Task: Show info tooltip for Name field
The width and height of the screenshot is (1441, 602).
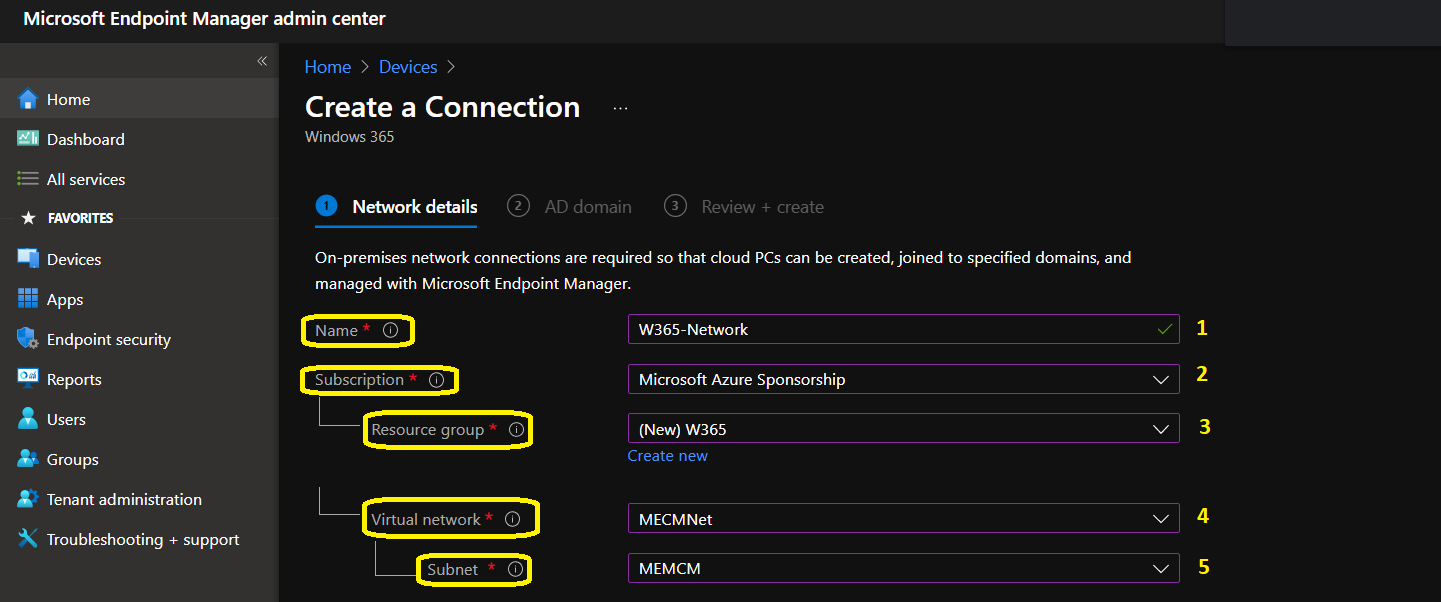Action: (391, 329)
